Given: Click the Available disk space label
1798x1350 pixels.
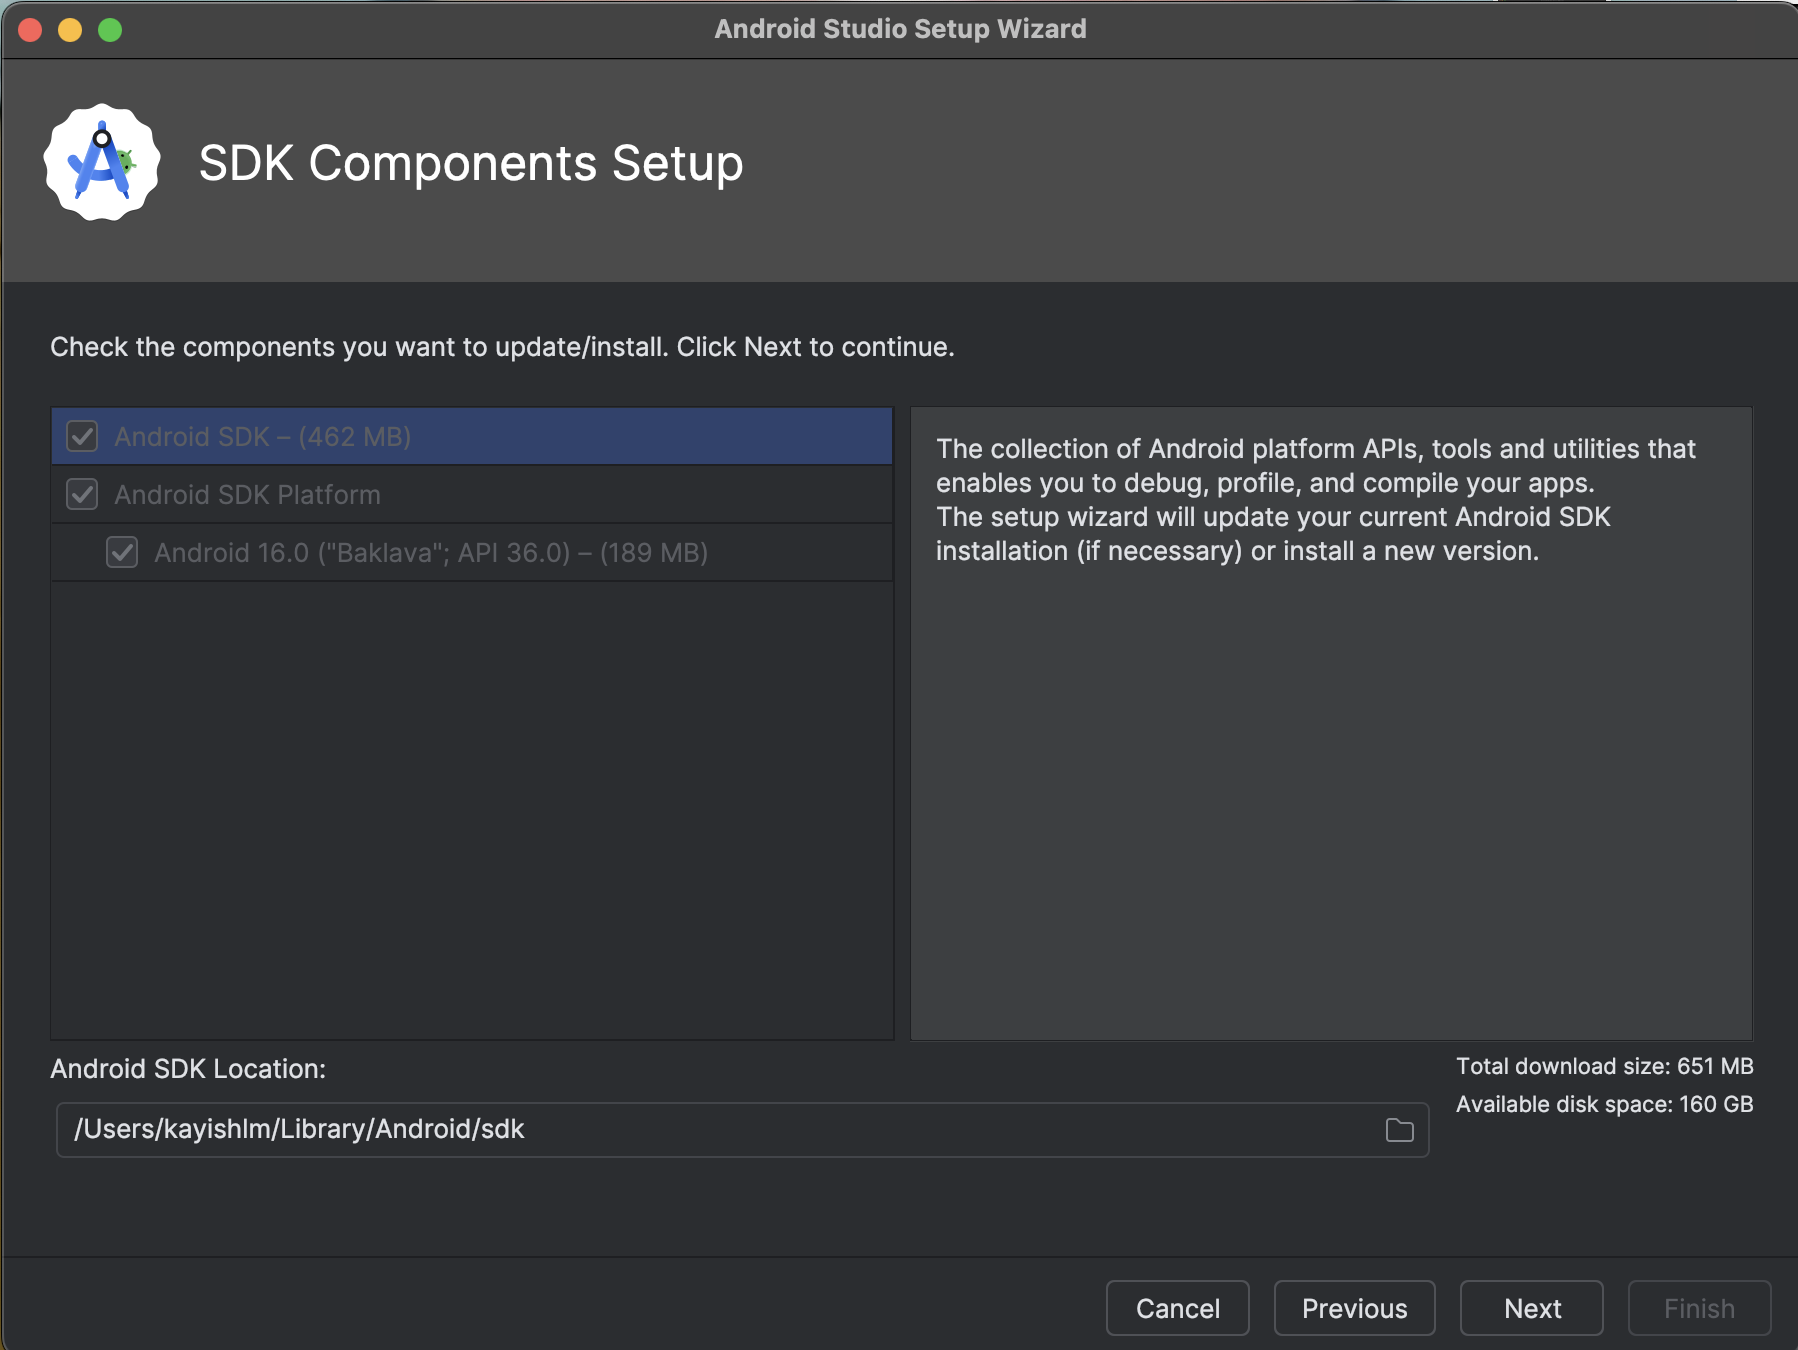Looking at the screenshot, I should click(1604, 1104).
